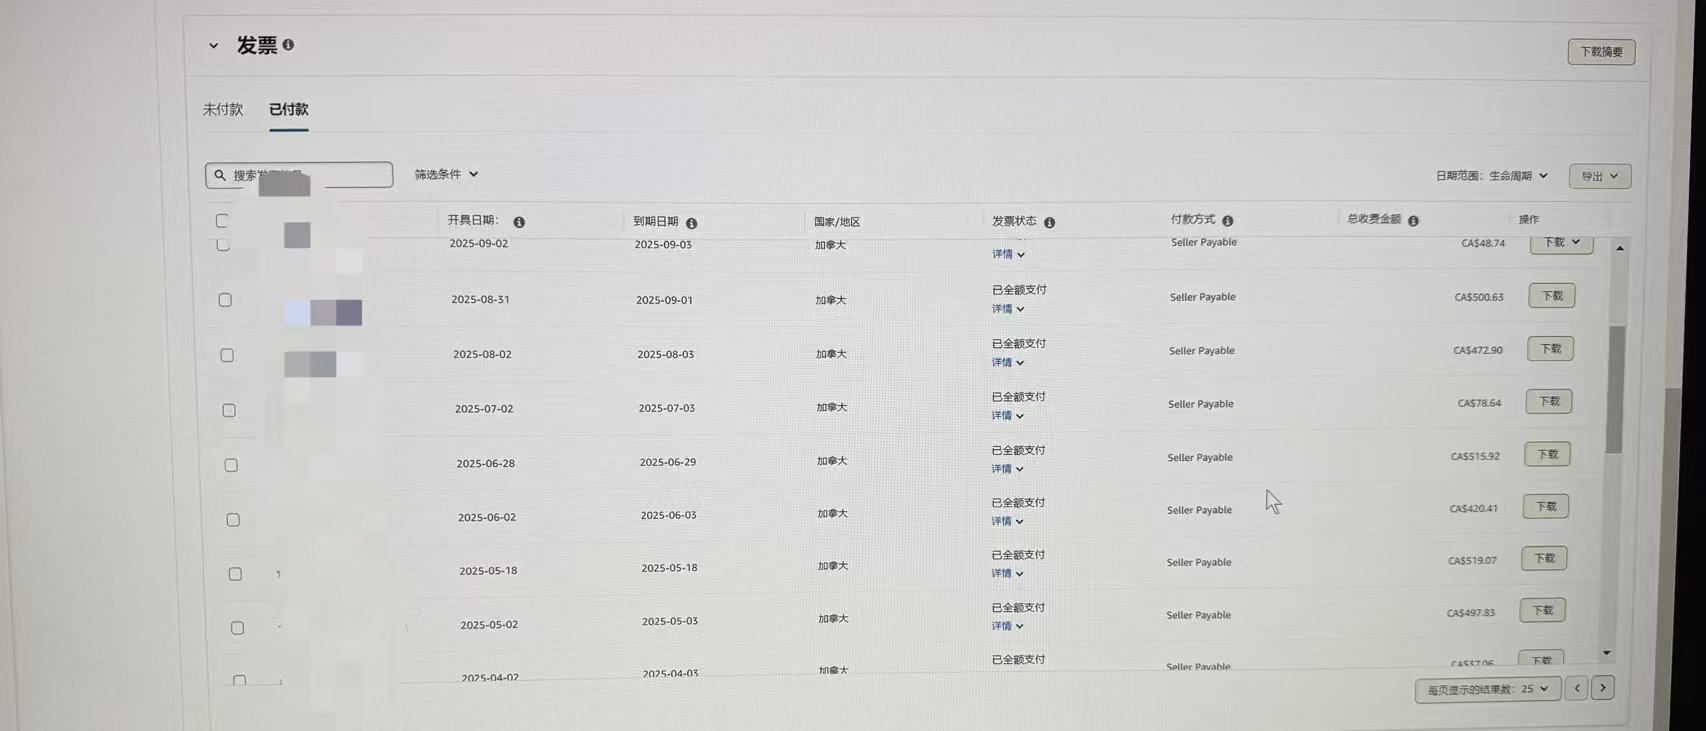Click the 2025-09-01 due date cell
The image size is (1706, 731).
coord(664,300)
